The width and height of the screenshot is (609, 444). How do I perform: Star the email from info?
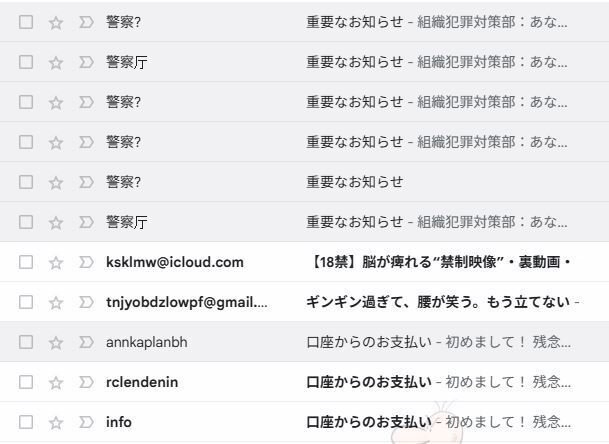pos(56,422)
